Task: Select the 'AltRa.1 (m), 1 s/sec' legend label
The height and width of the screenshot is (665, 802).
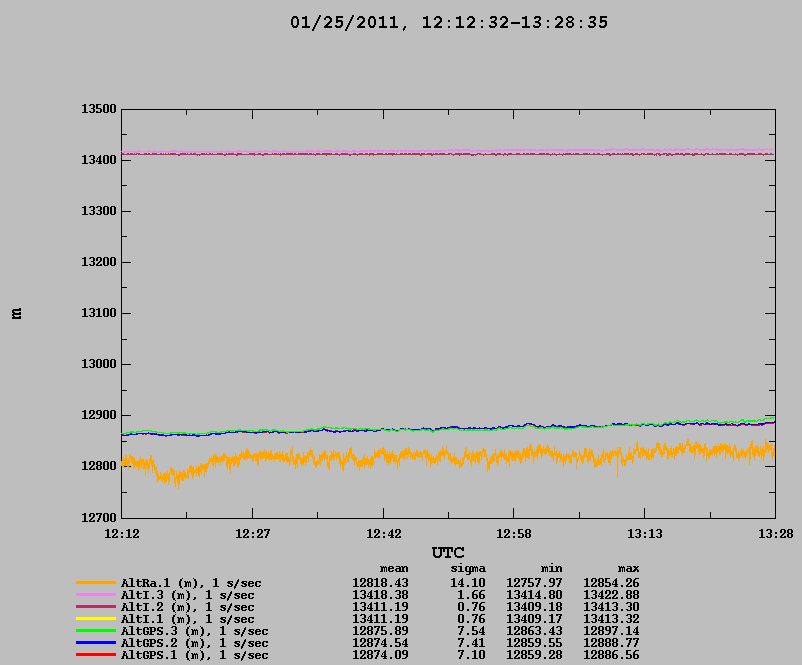Action: tap(191, 583)
